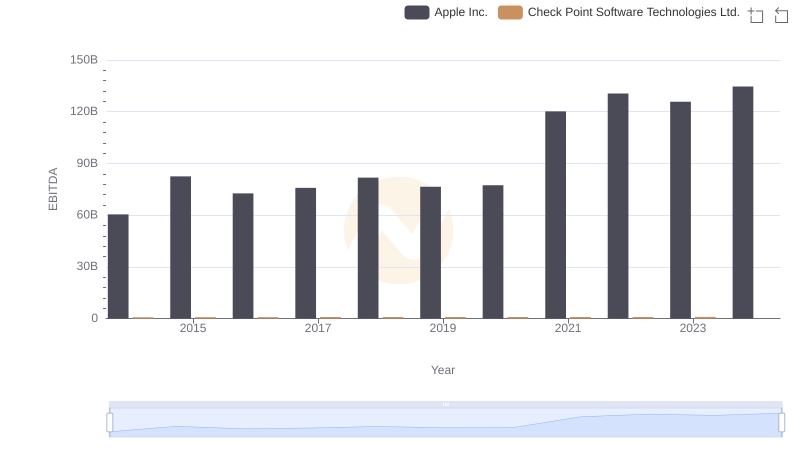Select the 2015 Apple bar
The height and width of the screenshot is (461, 800).
point(181,247)
